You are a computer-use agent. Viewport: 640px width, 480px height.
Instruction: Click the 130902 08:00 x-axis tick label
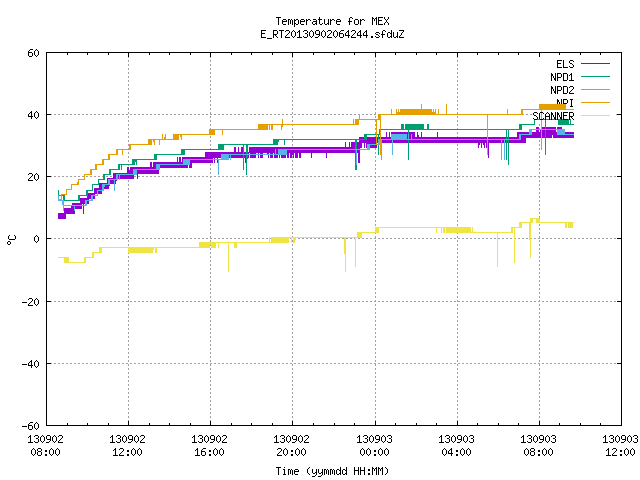point(45,446)
